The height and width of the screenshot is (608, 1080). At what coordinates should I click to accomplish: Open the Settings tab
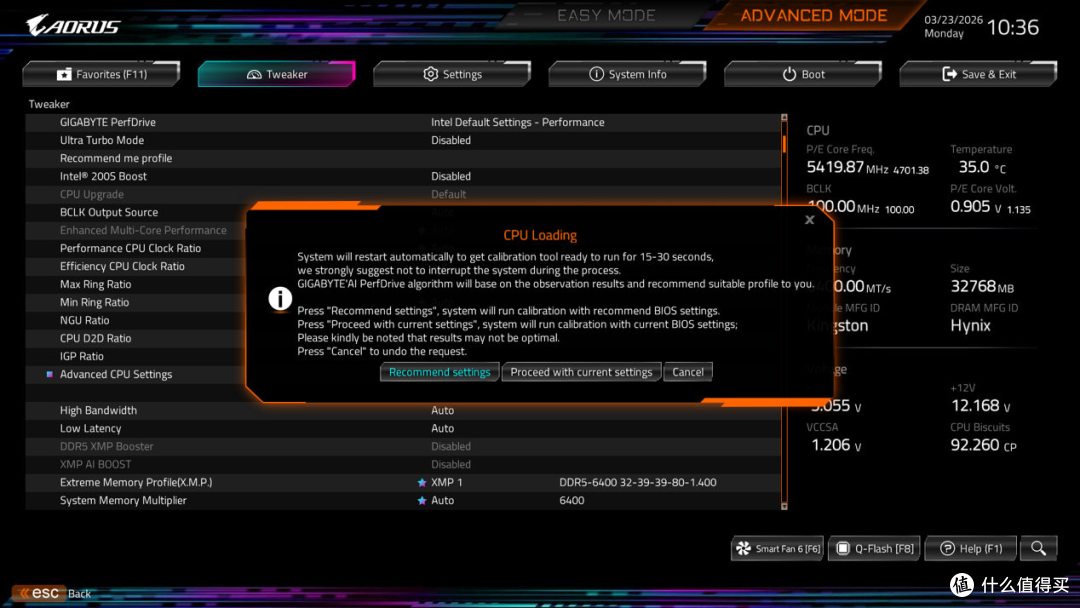click(452, 74)
